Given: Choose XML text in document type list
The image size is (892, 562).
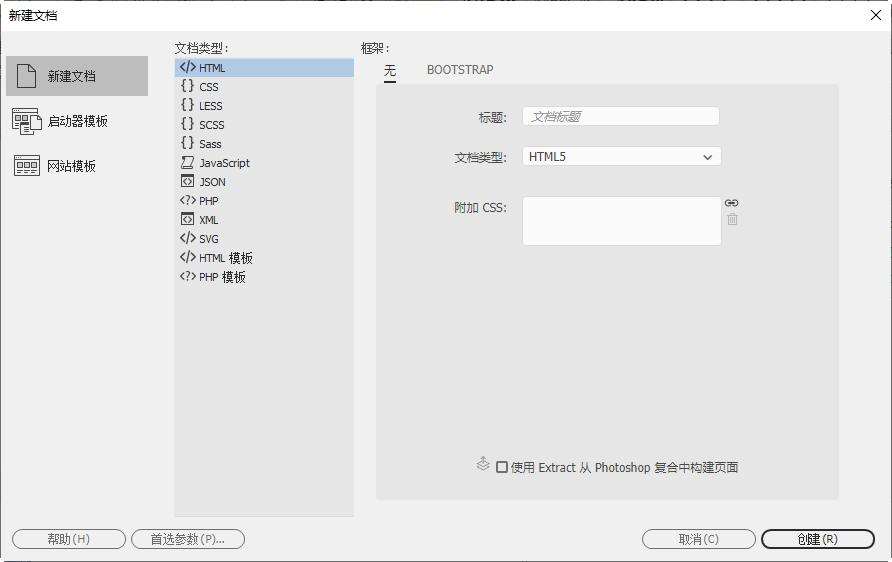Looking at the screenshot, I should click(209, 220).
